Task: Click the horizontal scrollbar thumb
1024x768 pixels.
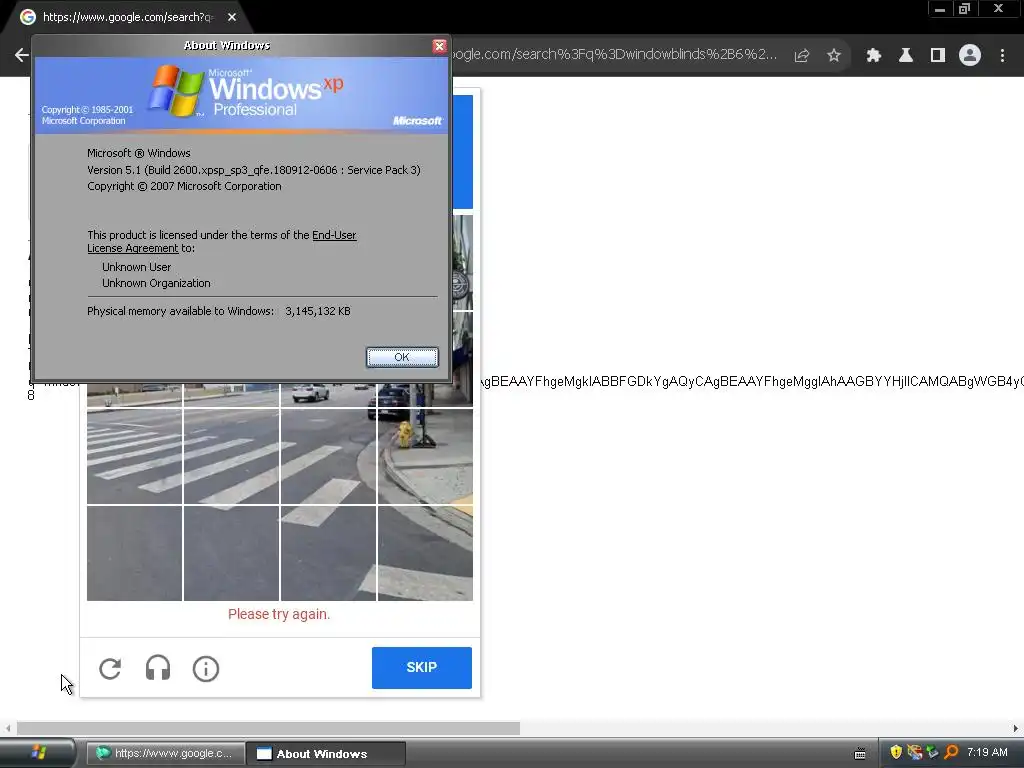Action: [268, 728]
